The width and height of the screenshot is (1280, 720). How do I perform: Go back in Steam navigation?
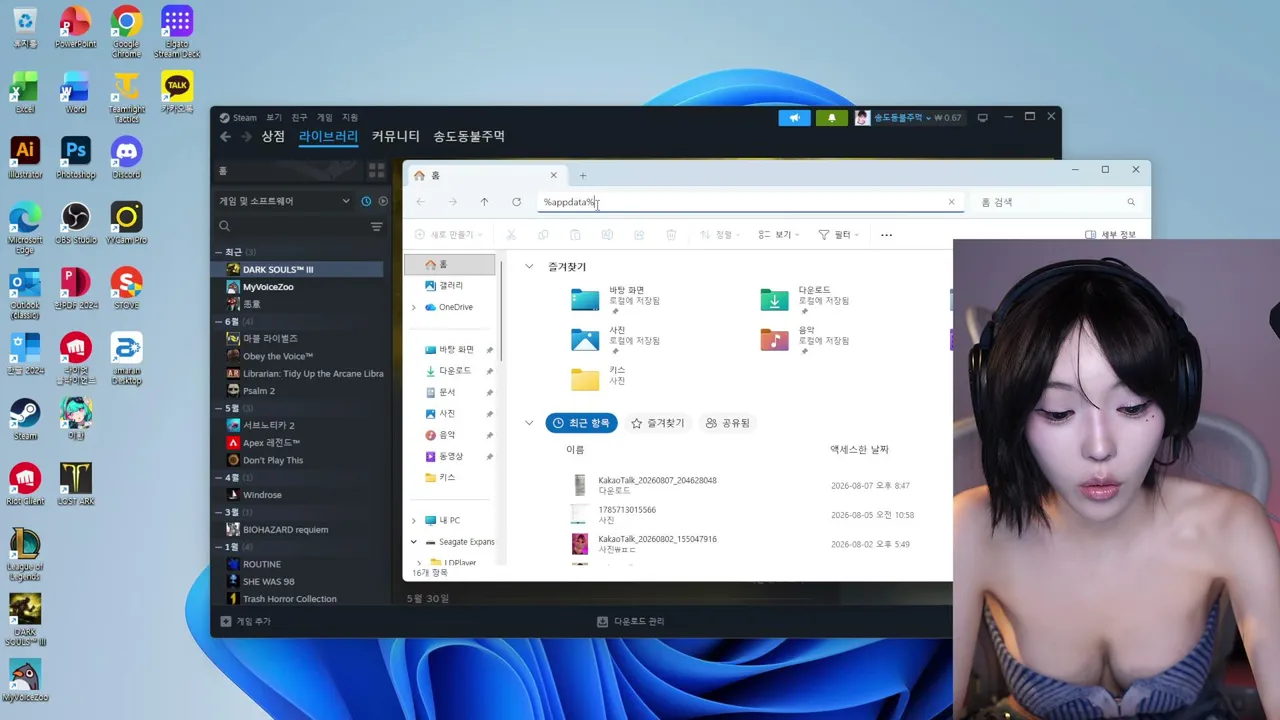click(x=225, y=137)
